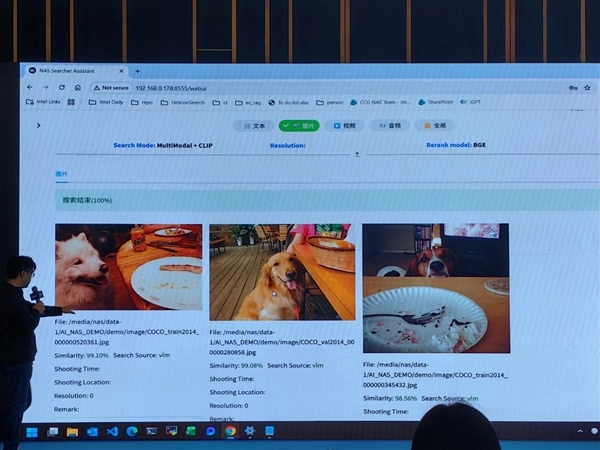
Task: Open a new browser tab with plus
Action: (137, 71)
